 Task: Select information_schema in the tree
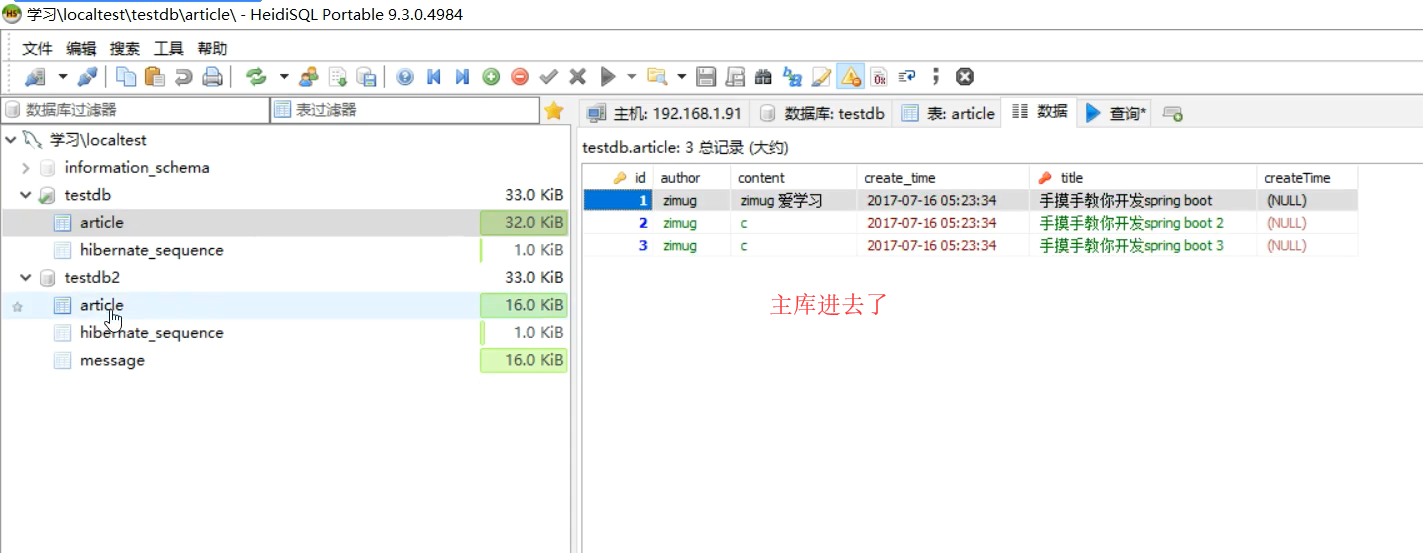pyautogui.click(x=137, y=168)
